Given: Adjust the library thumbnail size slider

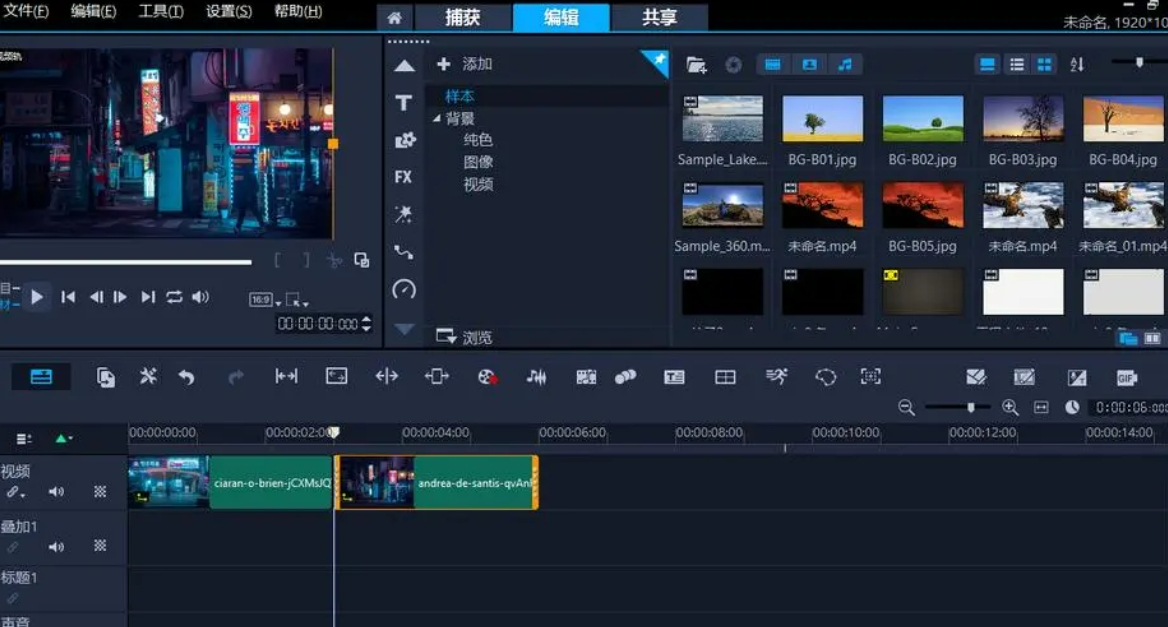Looking at the screenshot, I should click(x=1139, y=63).
